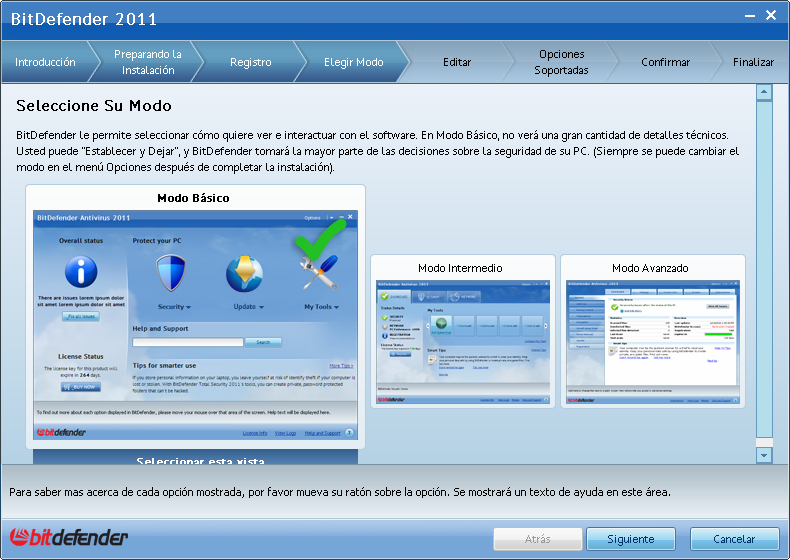Expand the Update dropdown in preview
This screenshot has height=560, width=790.
tap(248, 306)
